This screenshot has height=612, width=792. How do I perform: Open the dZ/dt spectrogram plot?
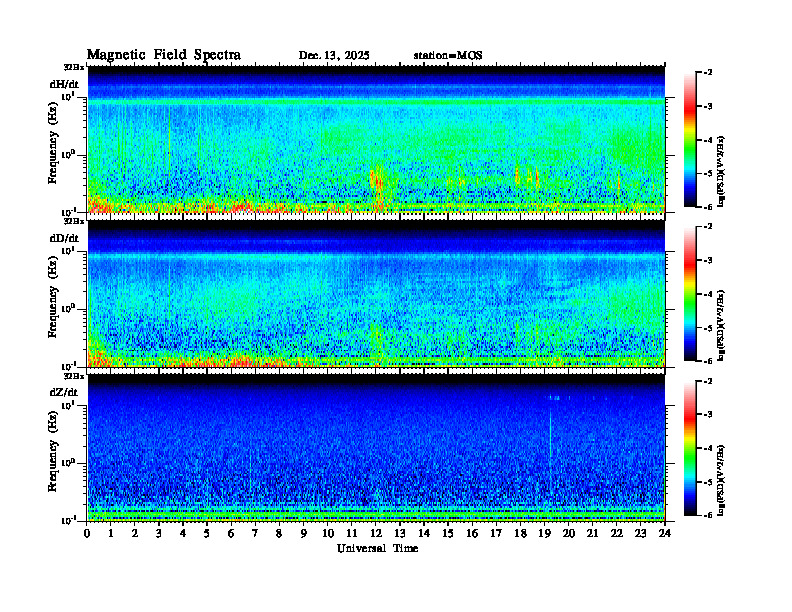tap(376, 448)
